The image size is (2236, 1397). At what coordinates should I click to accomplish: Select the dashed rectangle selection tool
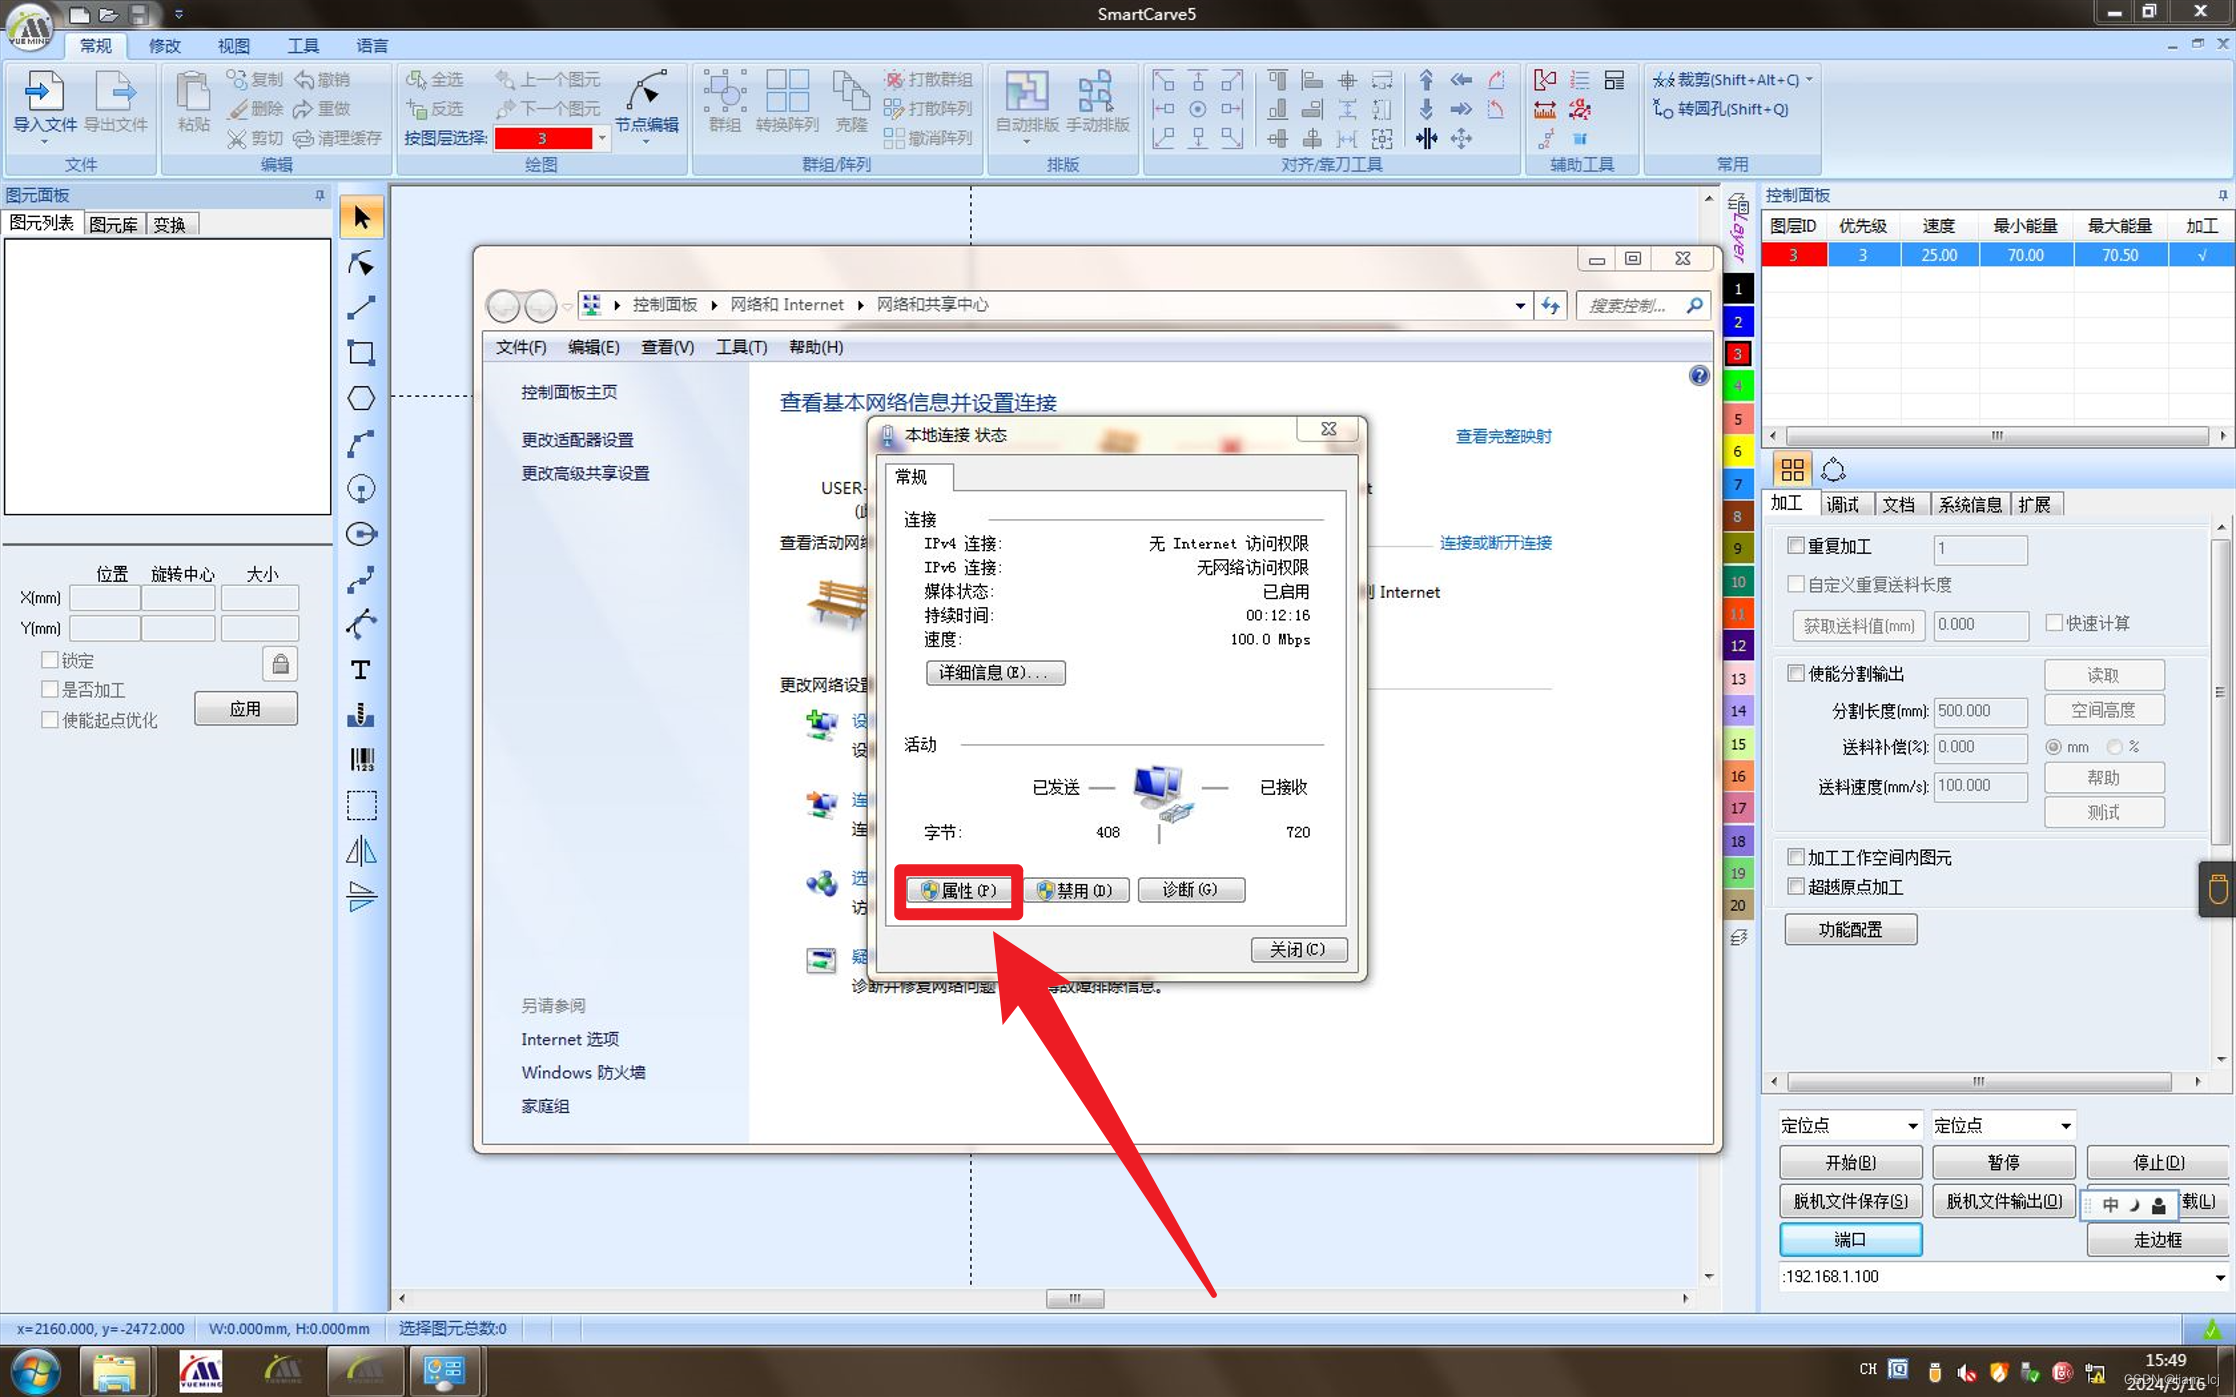pyautogui.click(x=361, y=805)
